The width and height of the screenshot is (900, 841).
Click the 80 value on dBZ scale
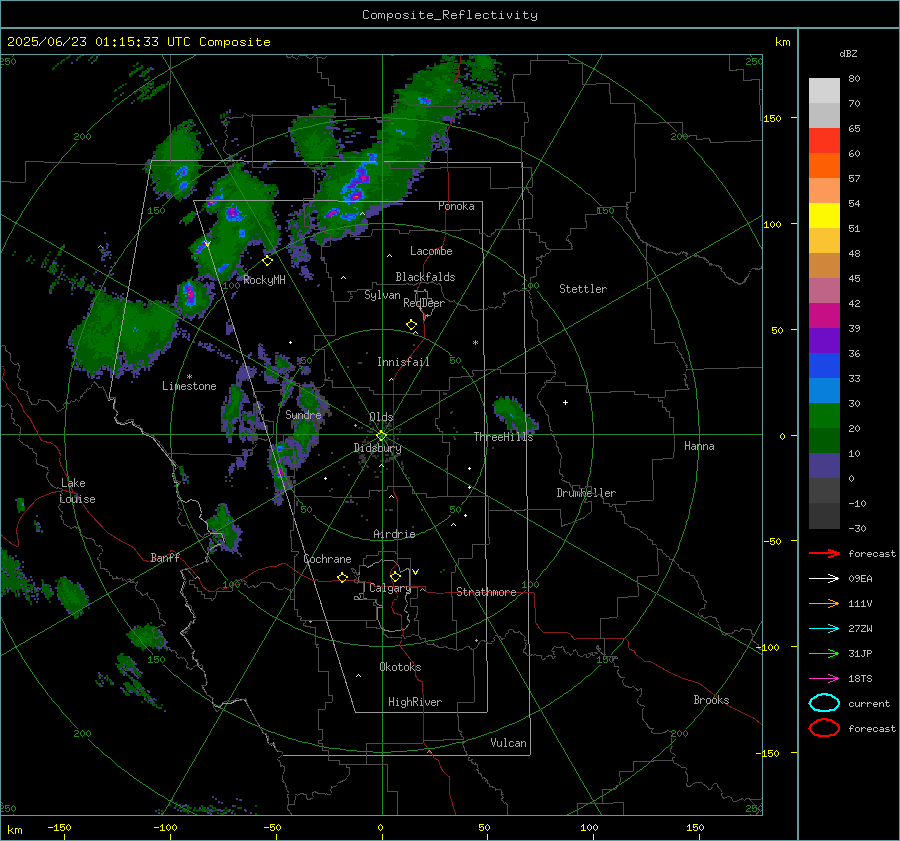pos(854,79)
